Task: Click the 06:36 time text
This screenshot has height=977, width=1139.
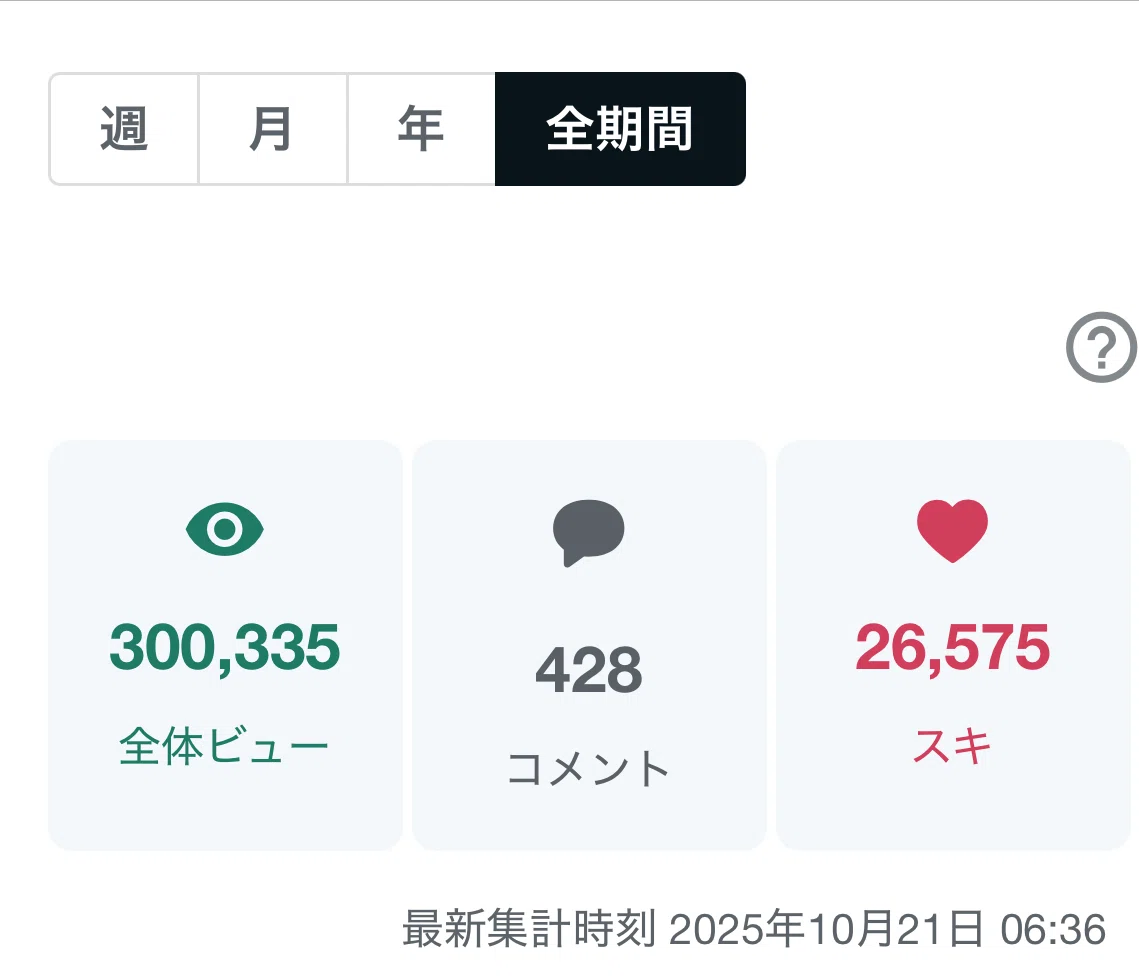Action: point(1053,930)
